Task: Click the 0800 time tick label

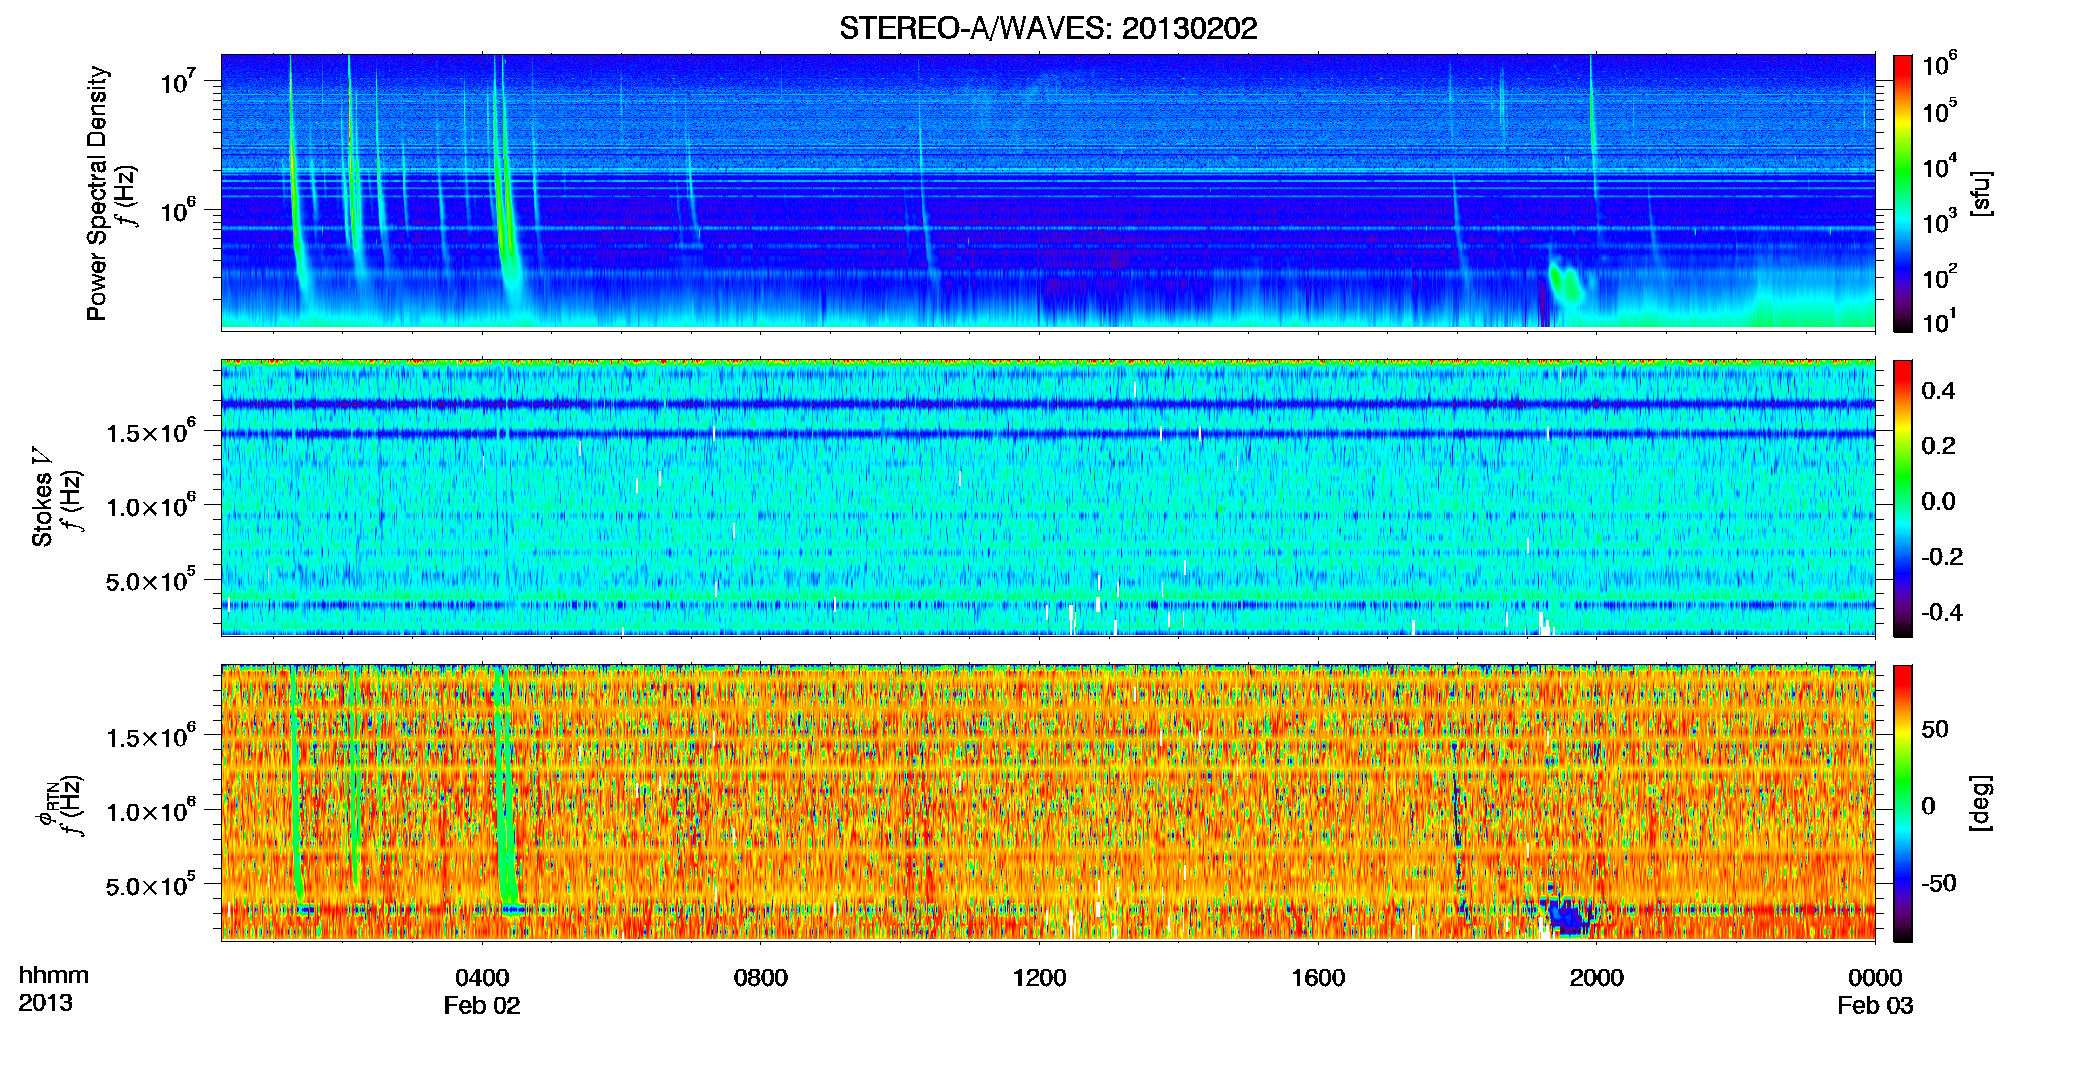Action: pos(760,978)
